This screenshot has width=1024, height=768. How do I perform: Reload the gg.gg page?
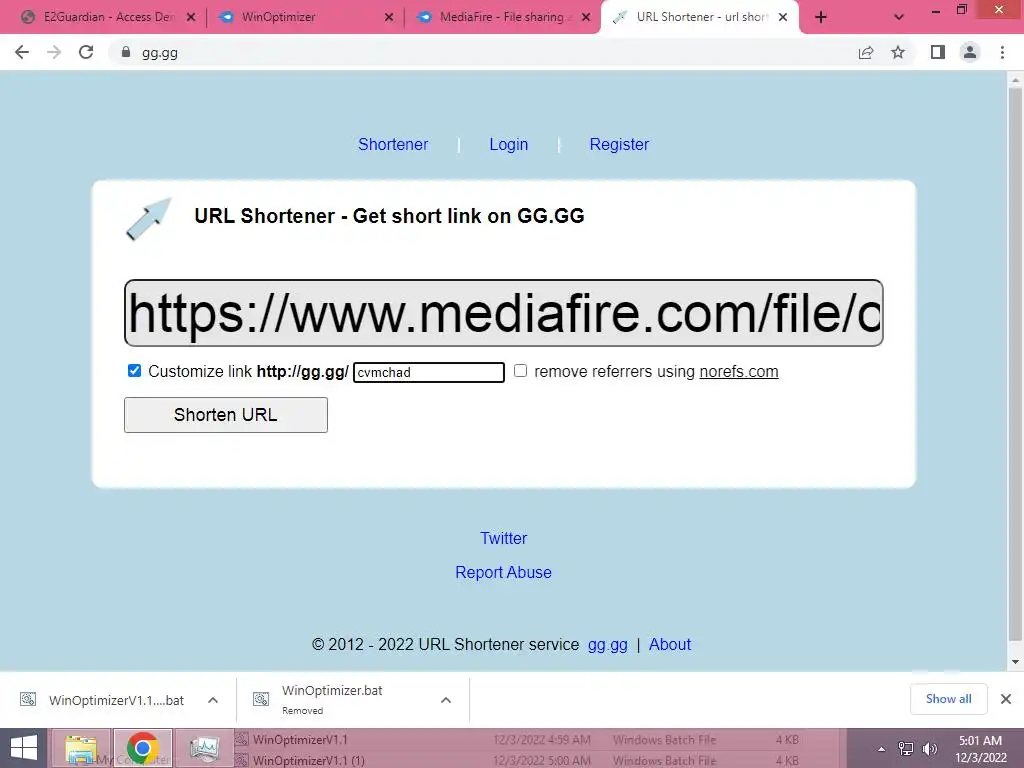pos(86,52)
